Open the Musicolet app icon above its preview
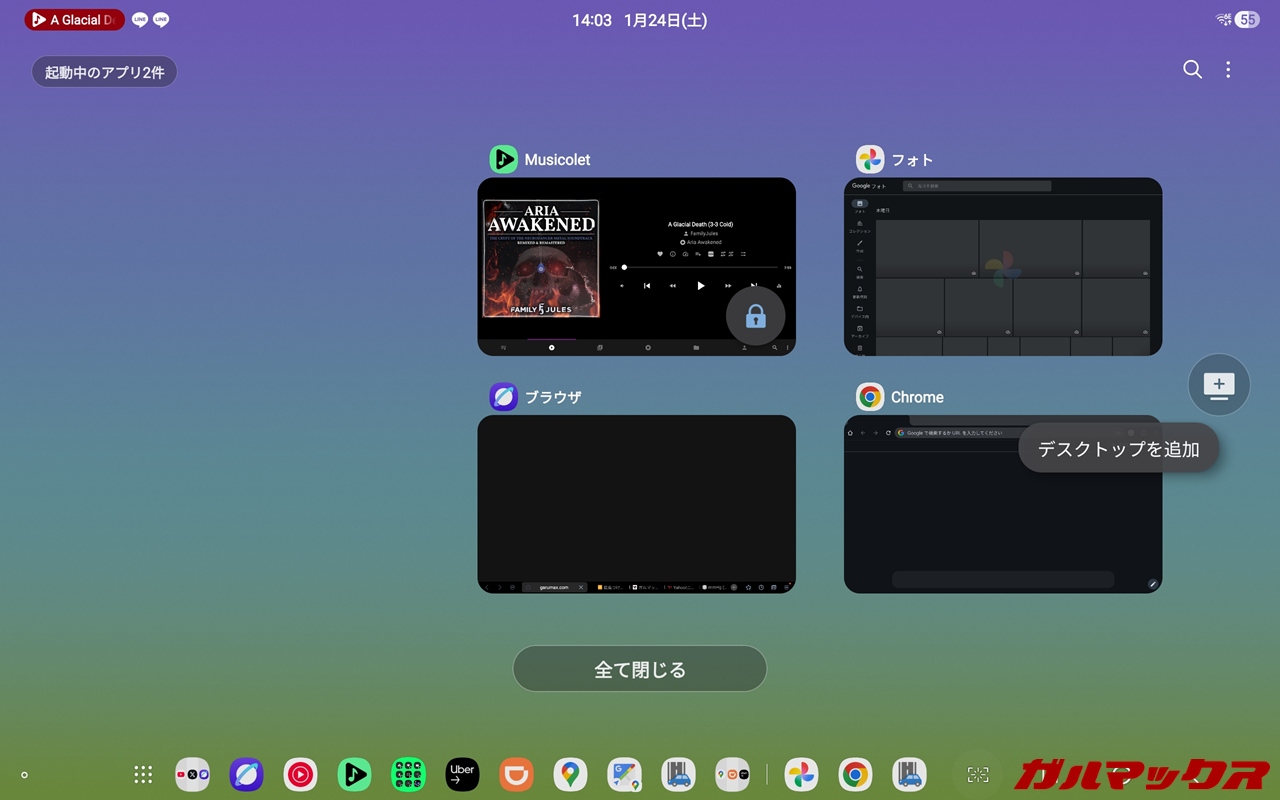Screen dimensions: 1280x800 503,159
